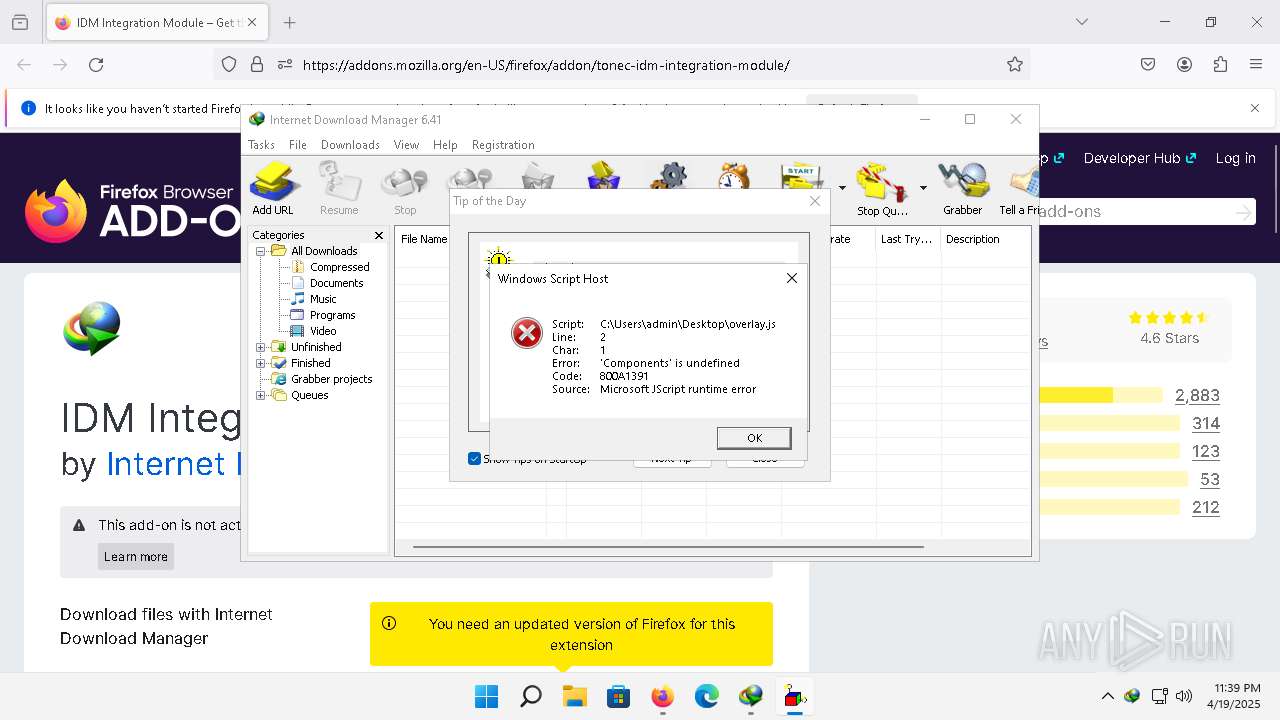Screen dimensions: 1280x720
Task: Click the Stop Queue icon in IDM toolbar
Action: [882, 188]
